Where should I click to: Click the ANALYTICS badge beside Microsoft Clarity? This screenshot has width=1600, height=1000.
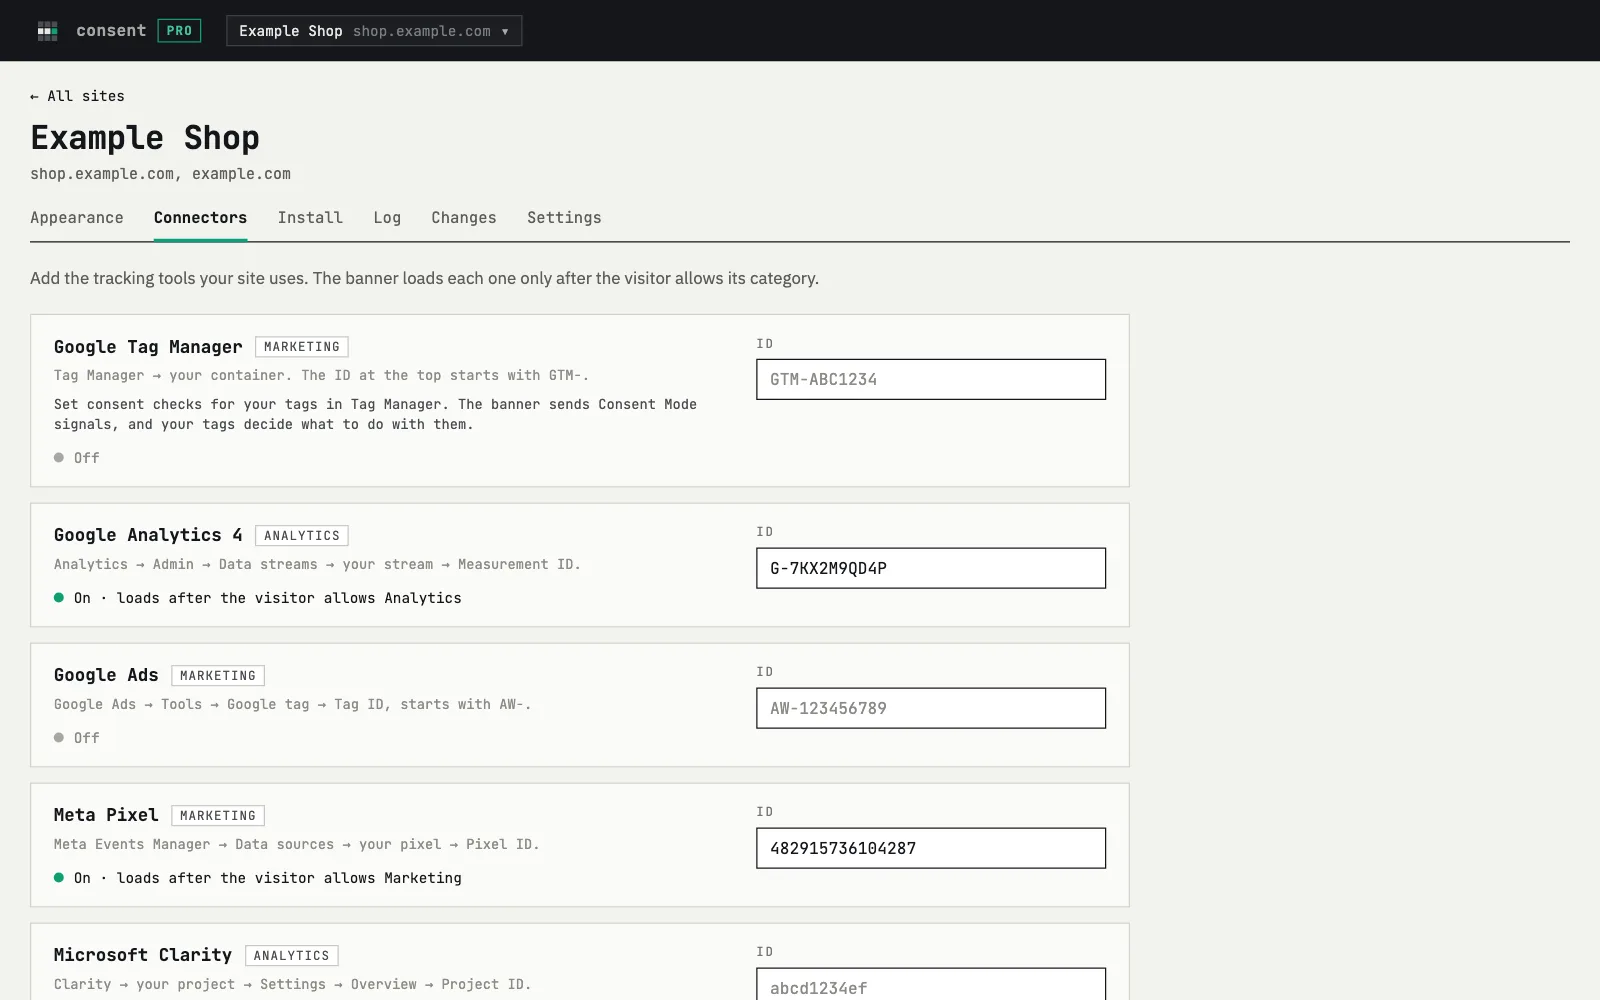point(292,956)
